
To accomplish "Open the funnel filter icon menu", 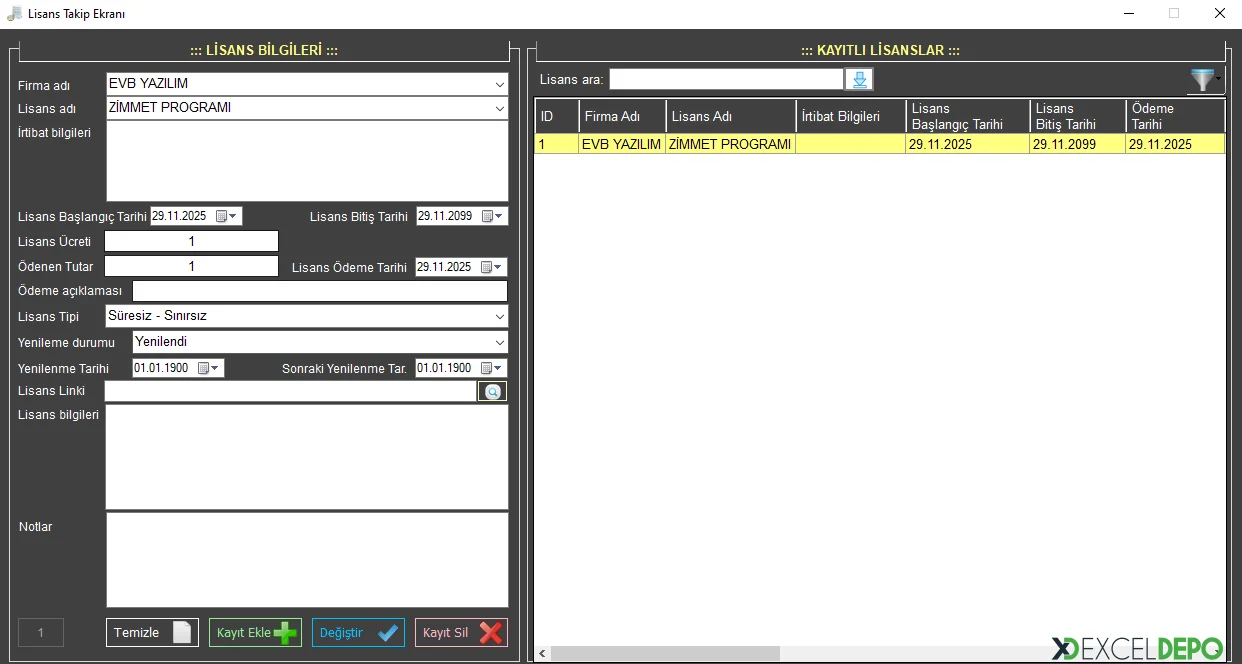I will tap(1203, 81).
